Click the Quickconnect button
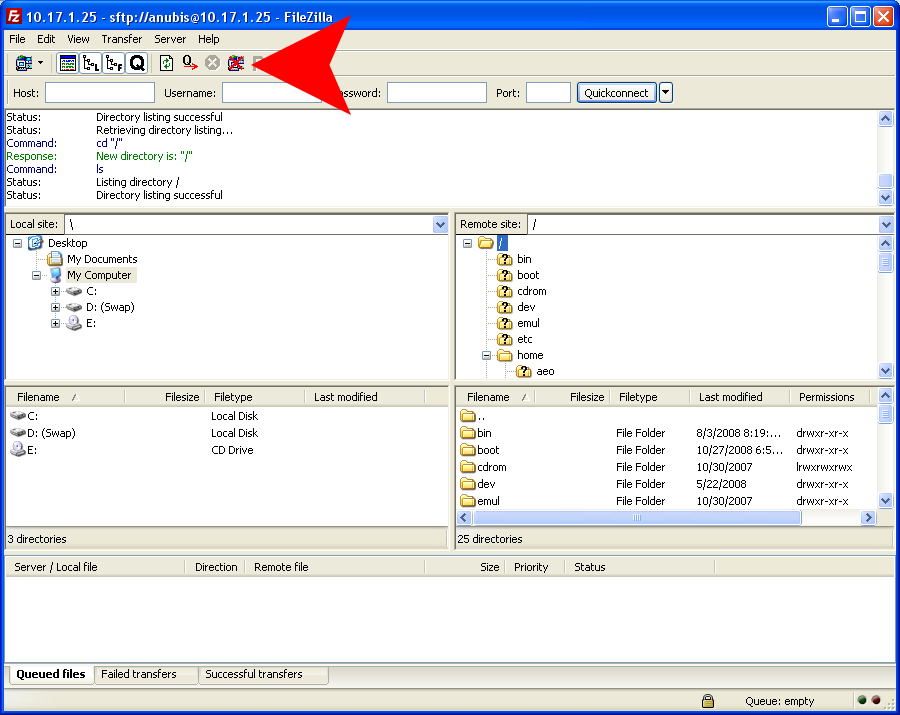The height and width of the screenshot is (715, 900). coord(616,92)
